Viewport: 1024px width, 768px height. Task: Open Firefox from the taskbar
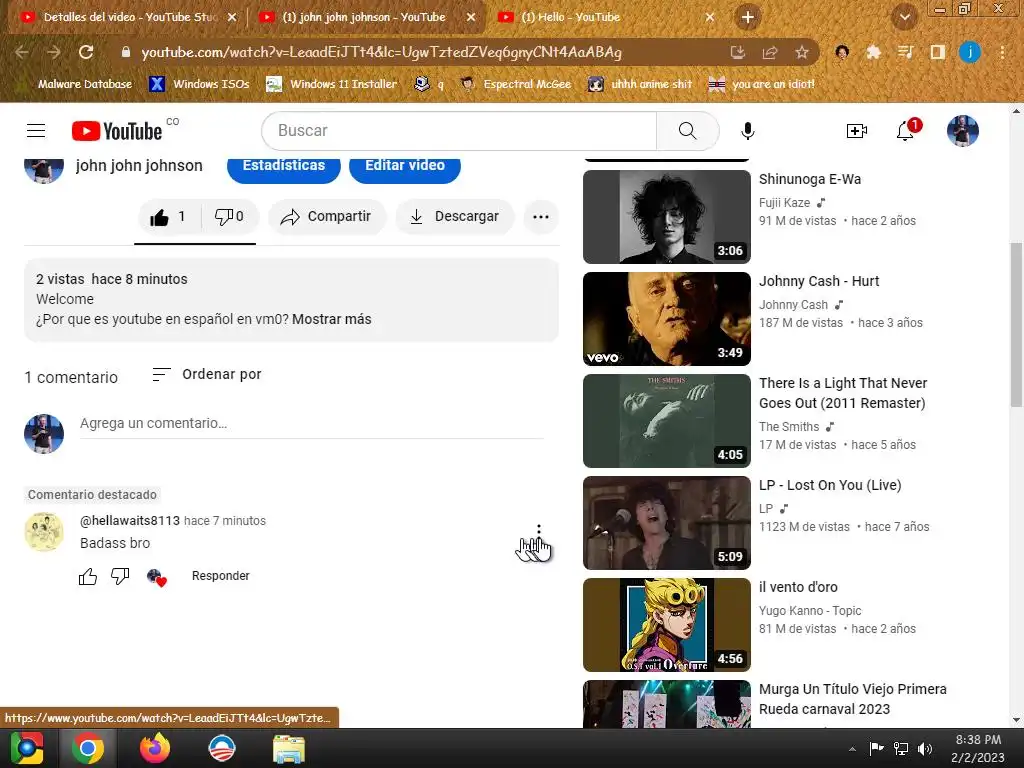[155, 748]
